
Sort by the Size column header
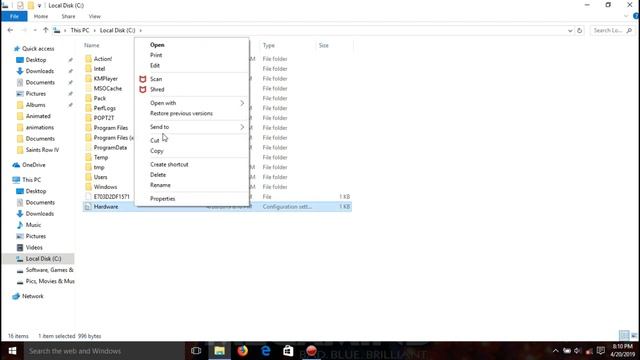324,45
